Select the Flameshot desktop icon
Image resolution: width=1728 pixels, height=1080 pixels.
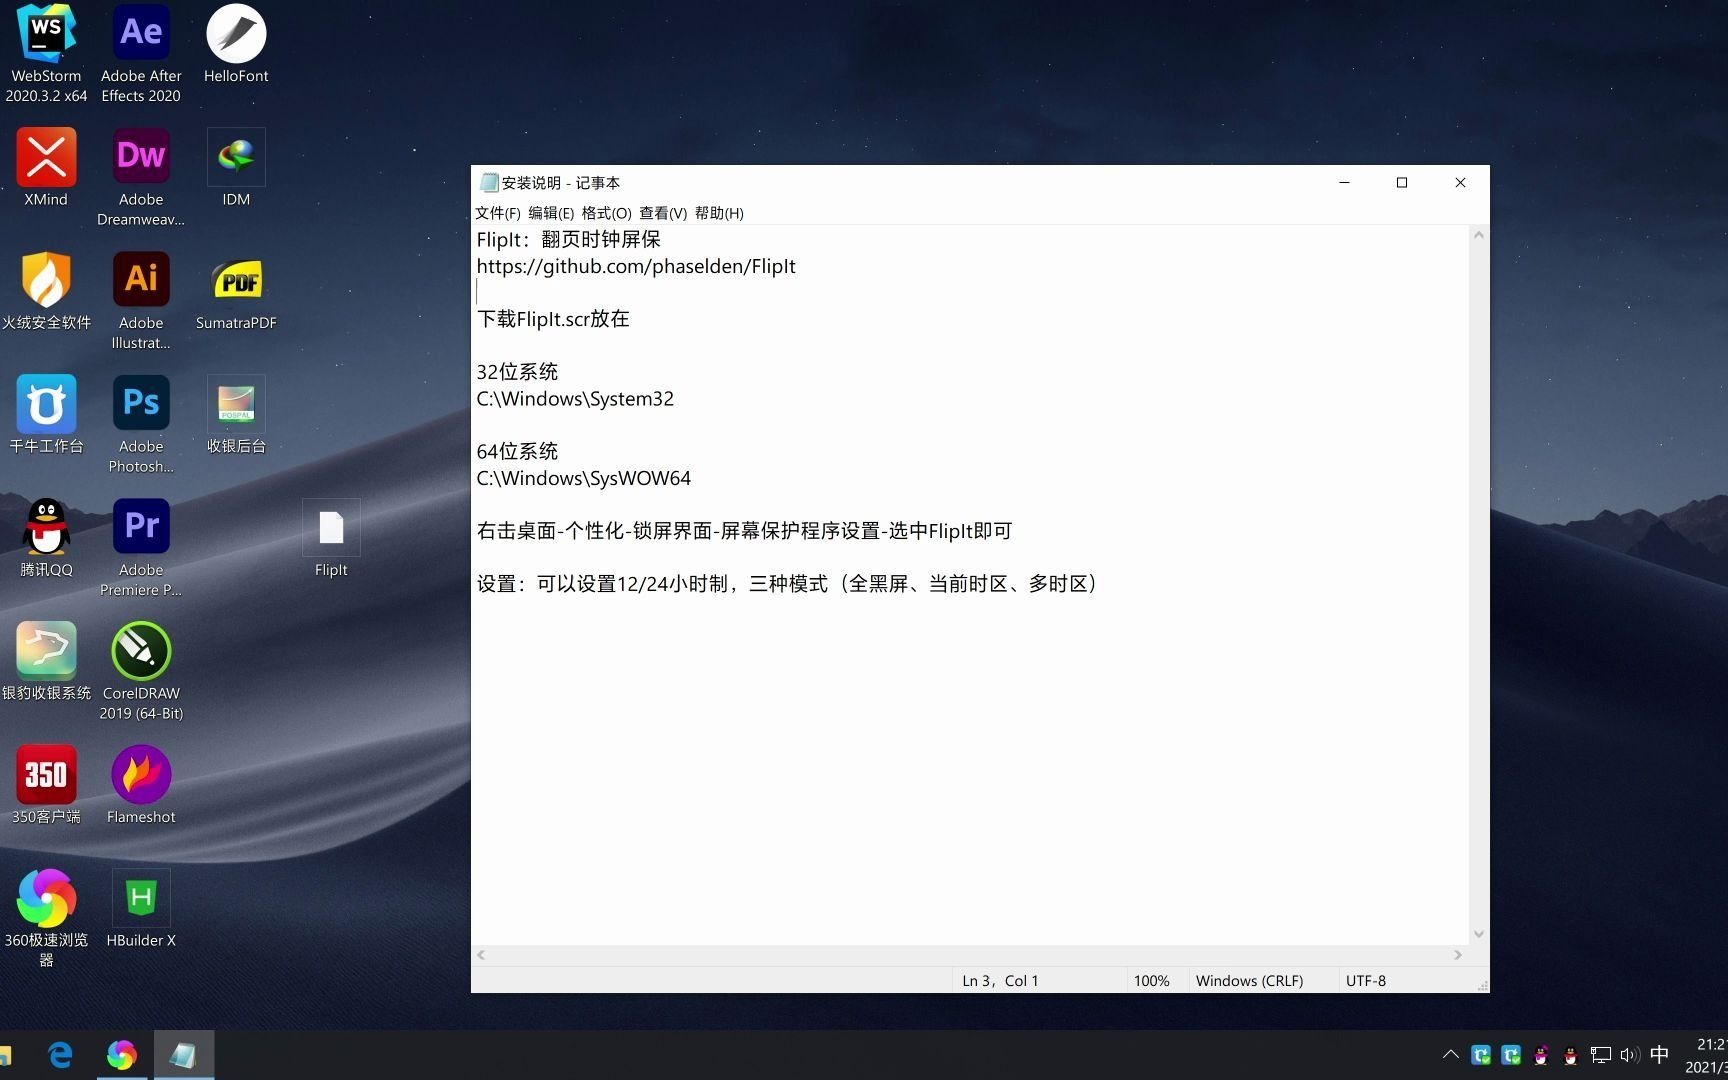[x=141, y=785]
